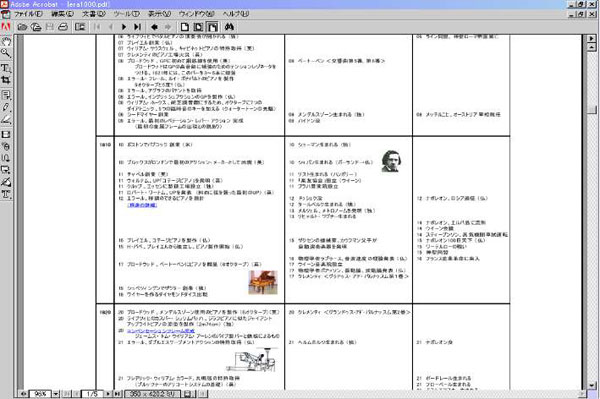The width and height of the screenshot is (600, 399).
Task: Select the Movie tool in sidebar
Action: click(6, 135)
